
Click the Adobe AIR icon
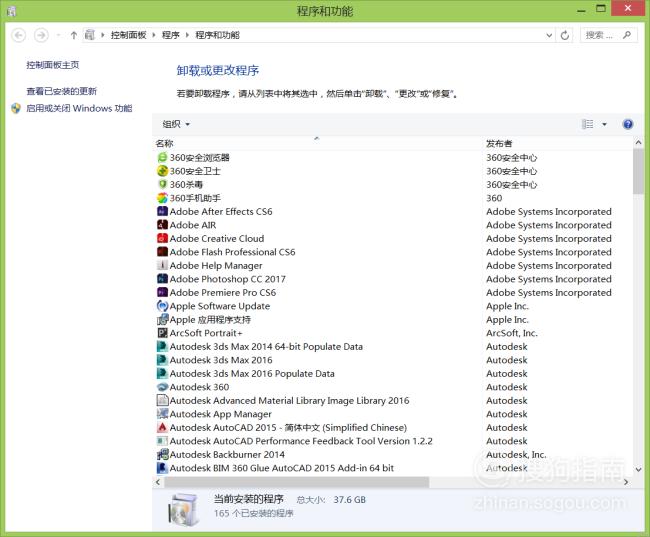point(162,225)
